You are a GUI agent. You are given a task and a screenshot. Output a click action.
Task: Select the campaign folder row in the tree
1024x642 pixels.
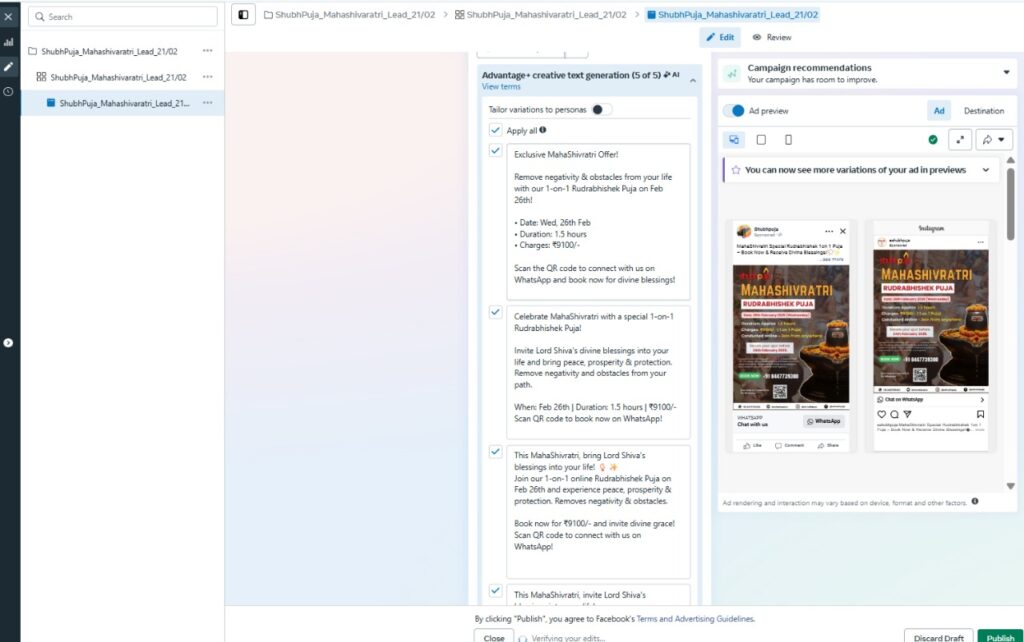[x=122, y=51]
